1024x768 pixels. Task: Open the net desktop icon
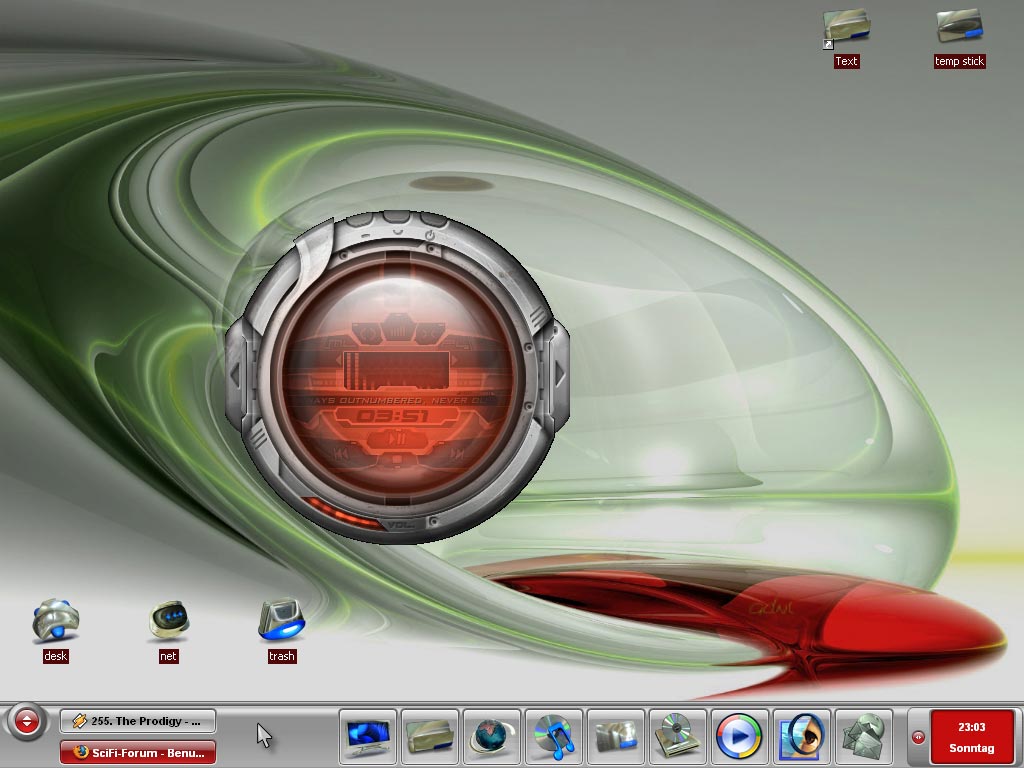168,621
